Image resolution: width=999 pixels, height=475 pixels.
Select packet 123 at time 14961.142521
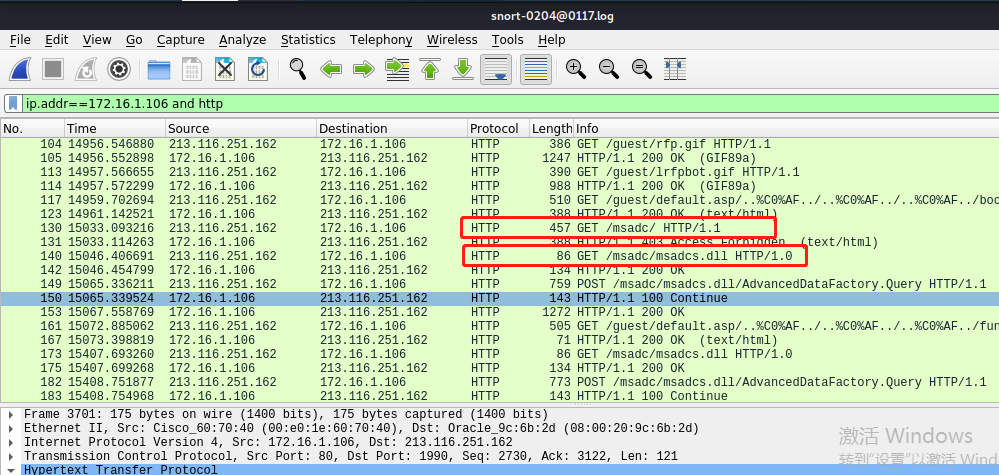click(500, 214)
